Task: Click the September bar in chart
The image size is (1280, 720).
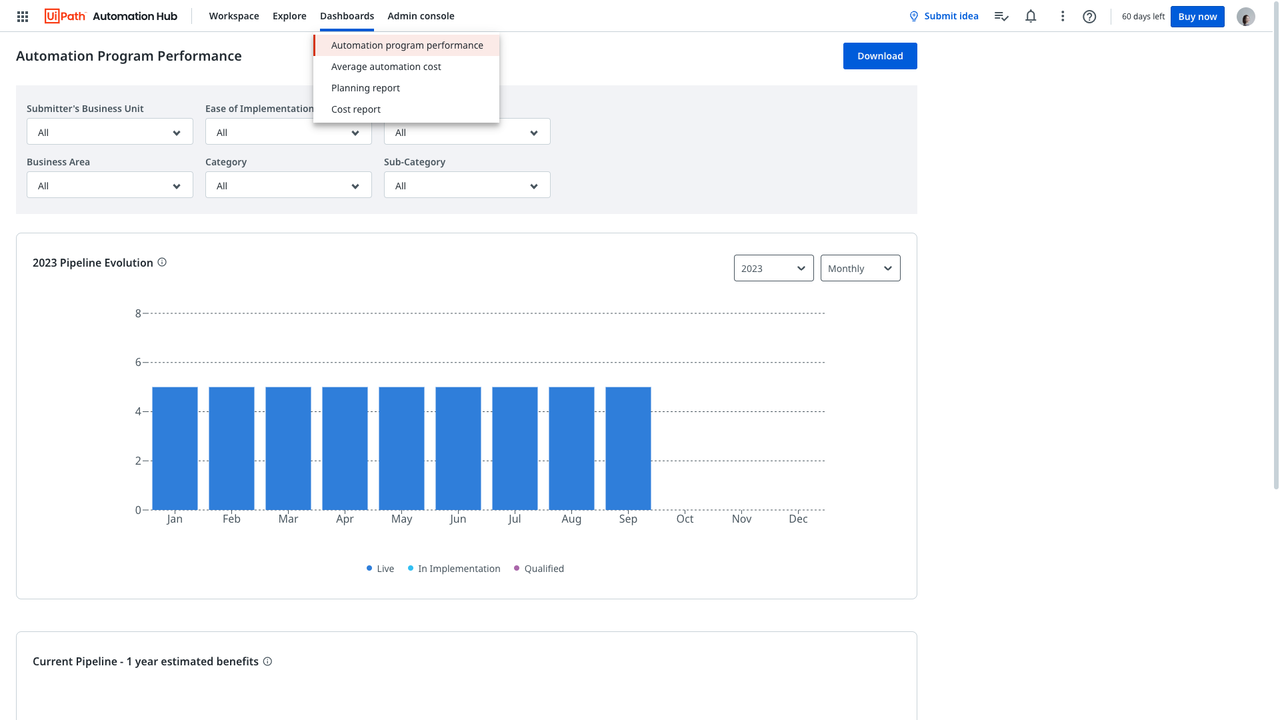Action: tap(628, 448)
